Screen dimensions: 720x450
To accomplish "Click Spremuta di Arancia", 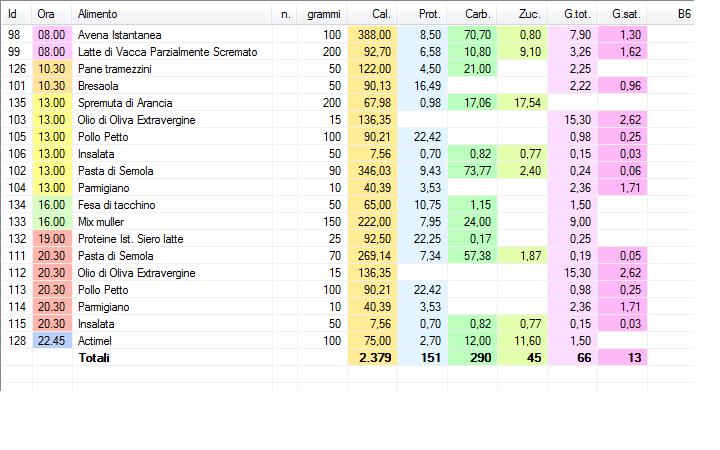I will click(125, 103).
